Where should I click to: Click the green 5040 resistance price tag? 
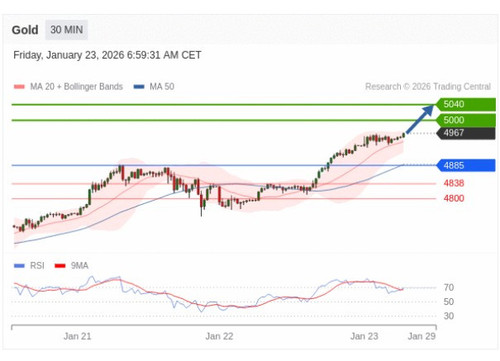[x=466, y=104]
